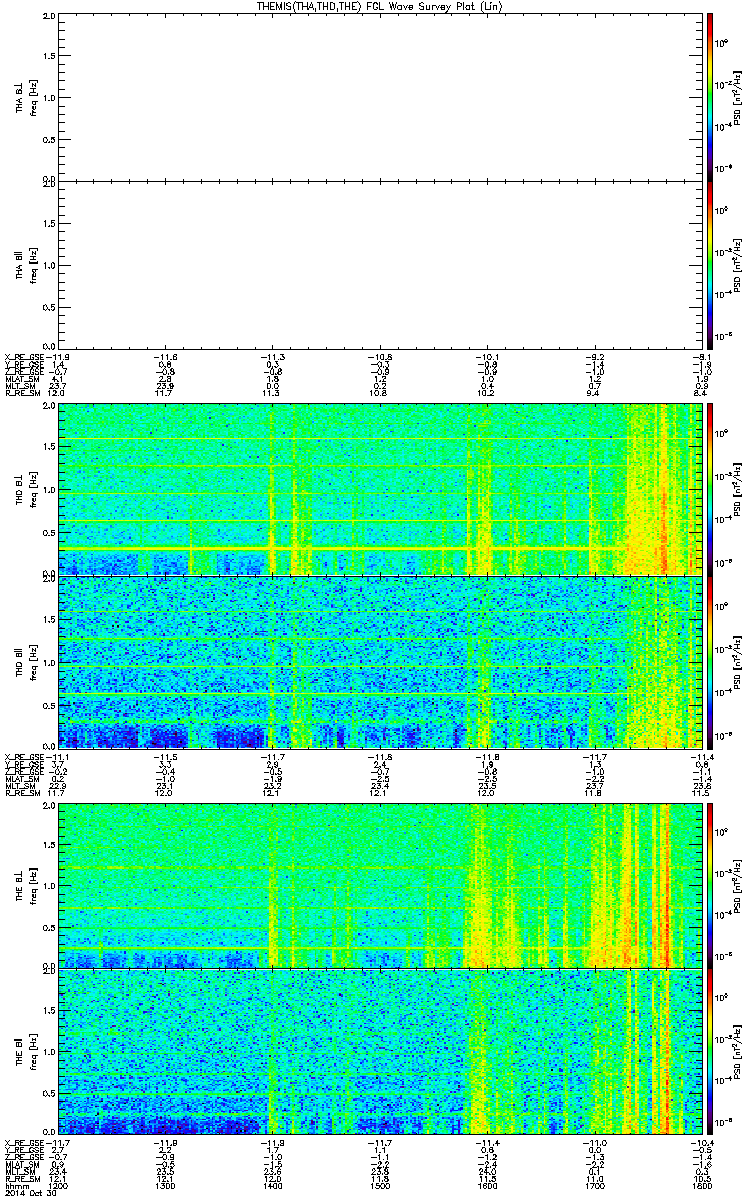Click the THD BII spectrogram panel
The width and height of the screenshot is (750, 1200).
point(380,662)
